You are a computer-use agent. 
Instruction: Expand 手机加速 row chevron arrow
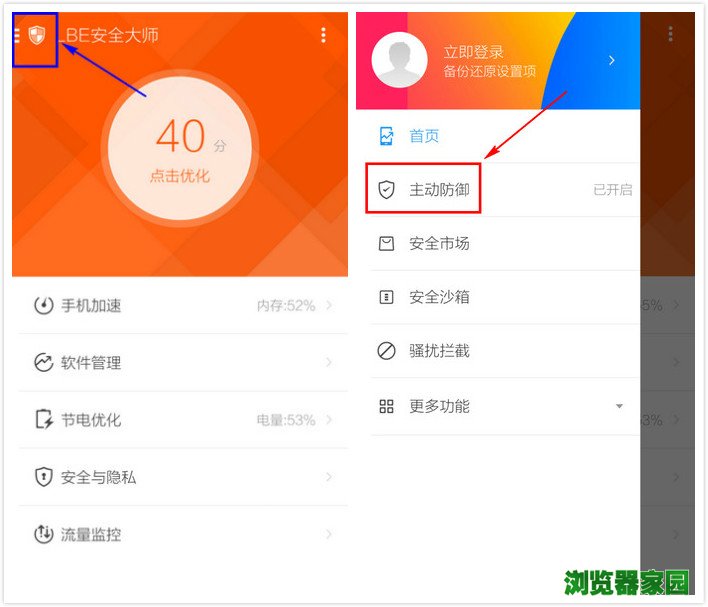(x=329, y=306)
